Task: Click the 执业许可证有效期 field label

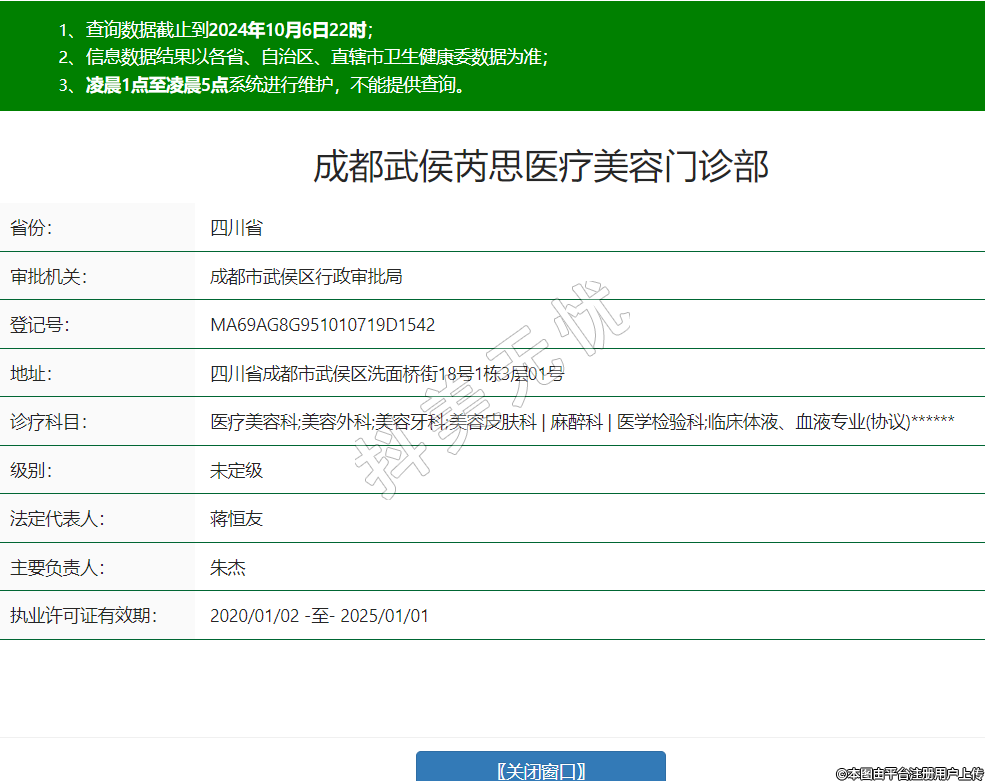Action: pos(83,616)
